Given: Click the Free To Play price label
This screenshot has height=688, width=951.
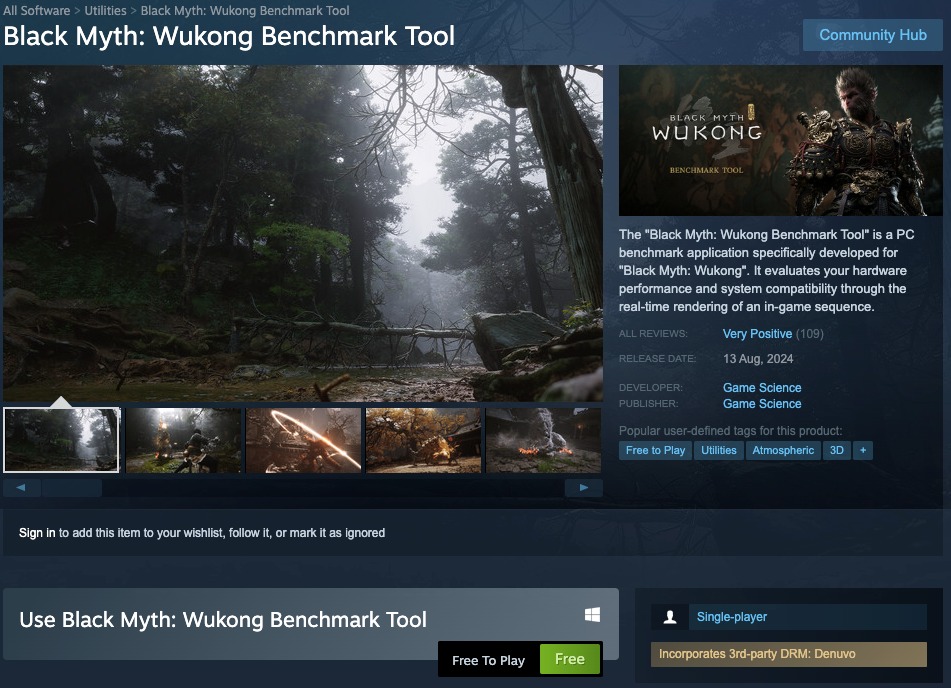Looking at the screenshot, I should [488, 660].
